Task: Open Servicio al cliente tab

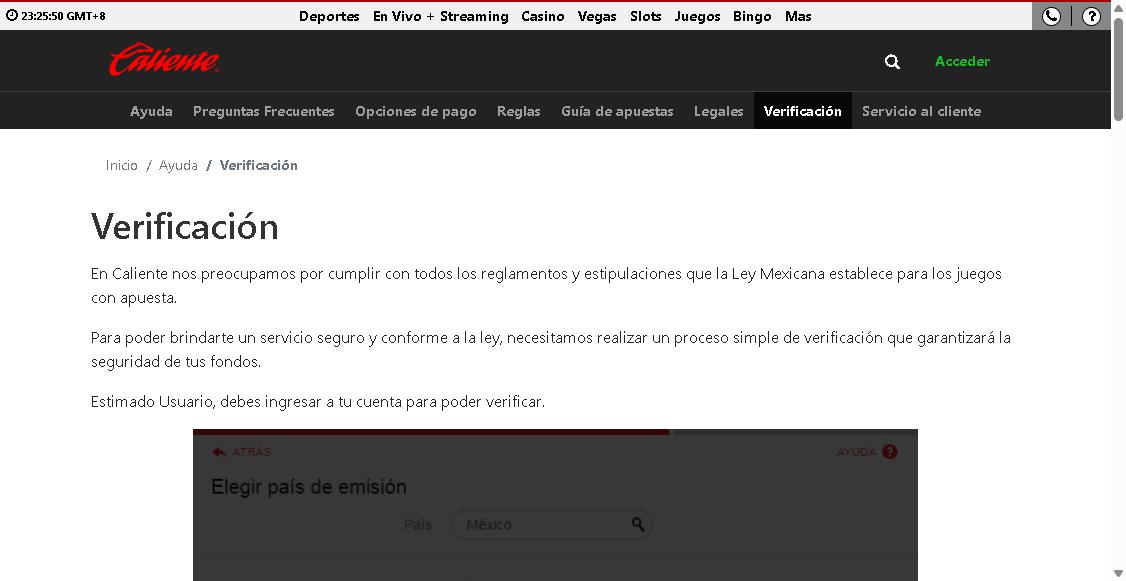Action: (921, 111)
